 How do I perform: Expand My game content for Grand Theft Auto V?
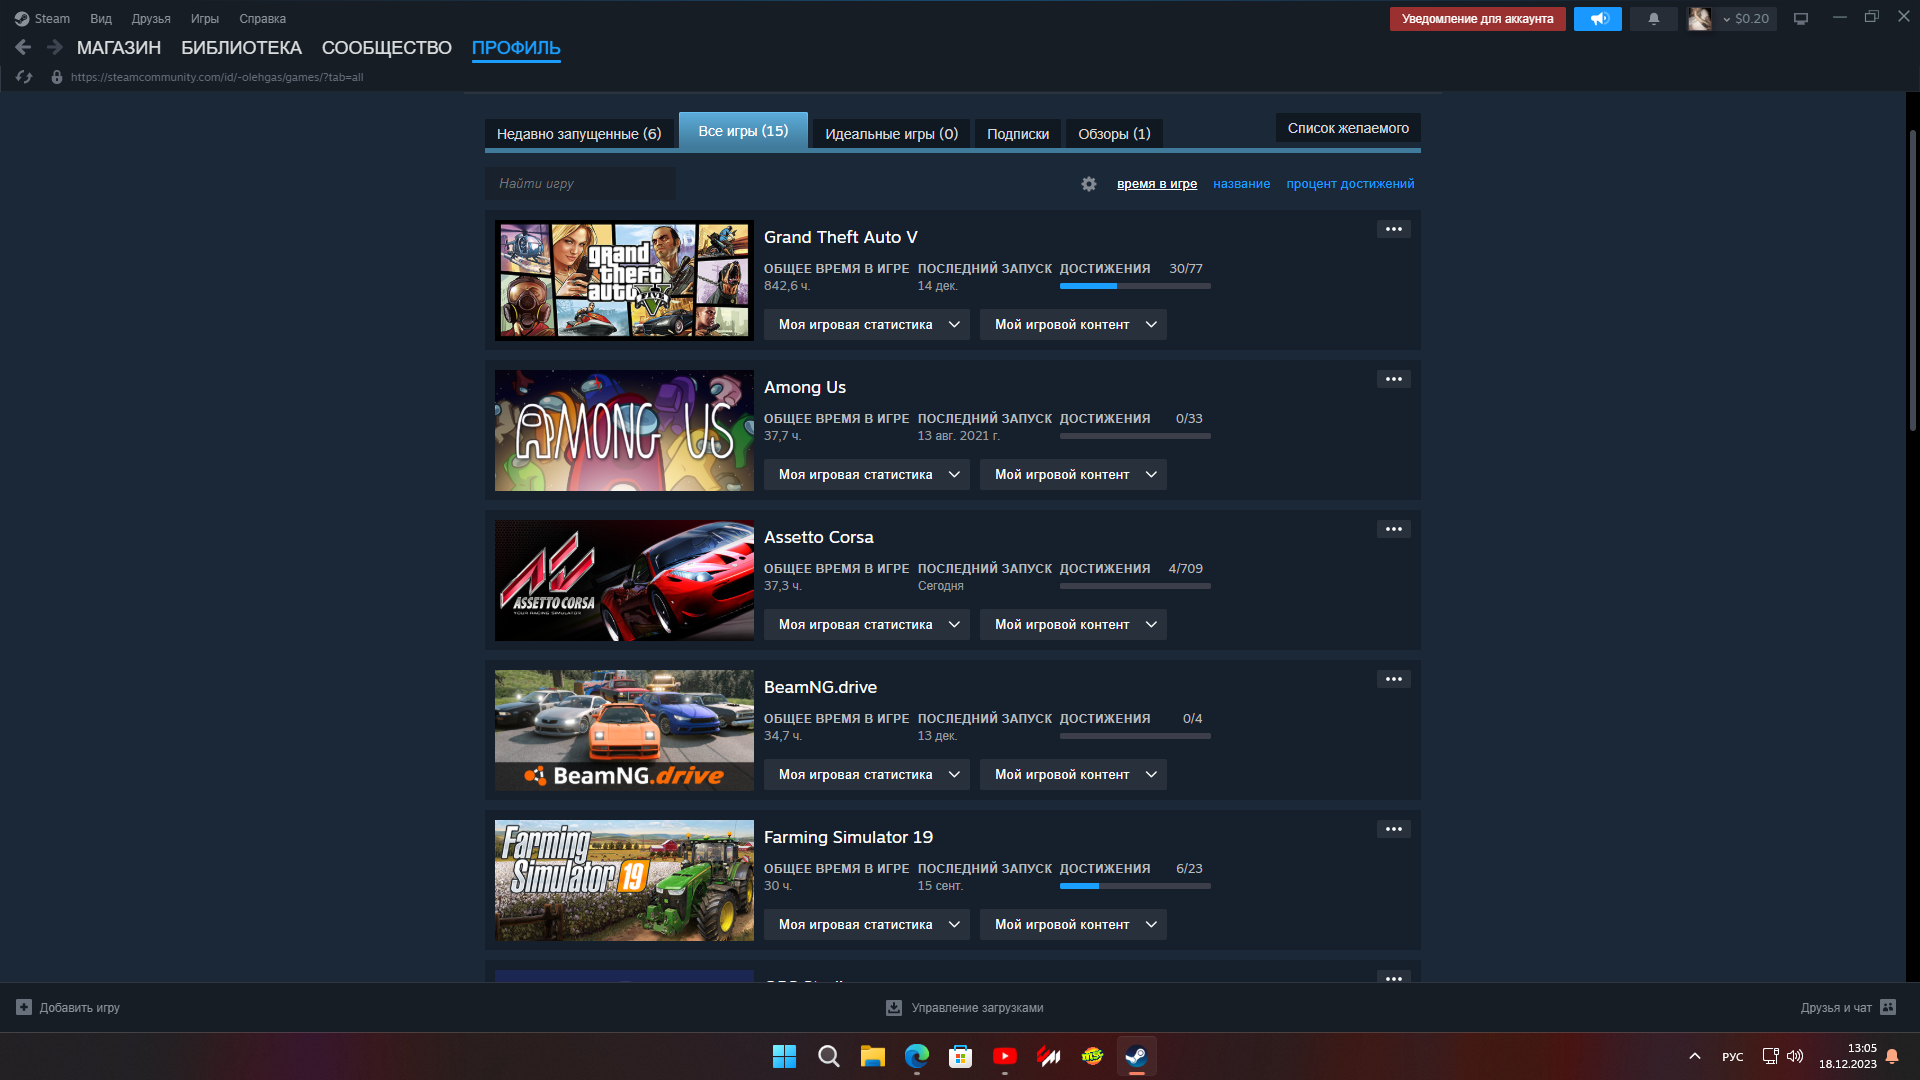pos(1073,324)
